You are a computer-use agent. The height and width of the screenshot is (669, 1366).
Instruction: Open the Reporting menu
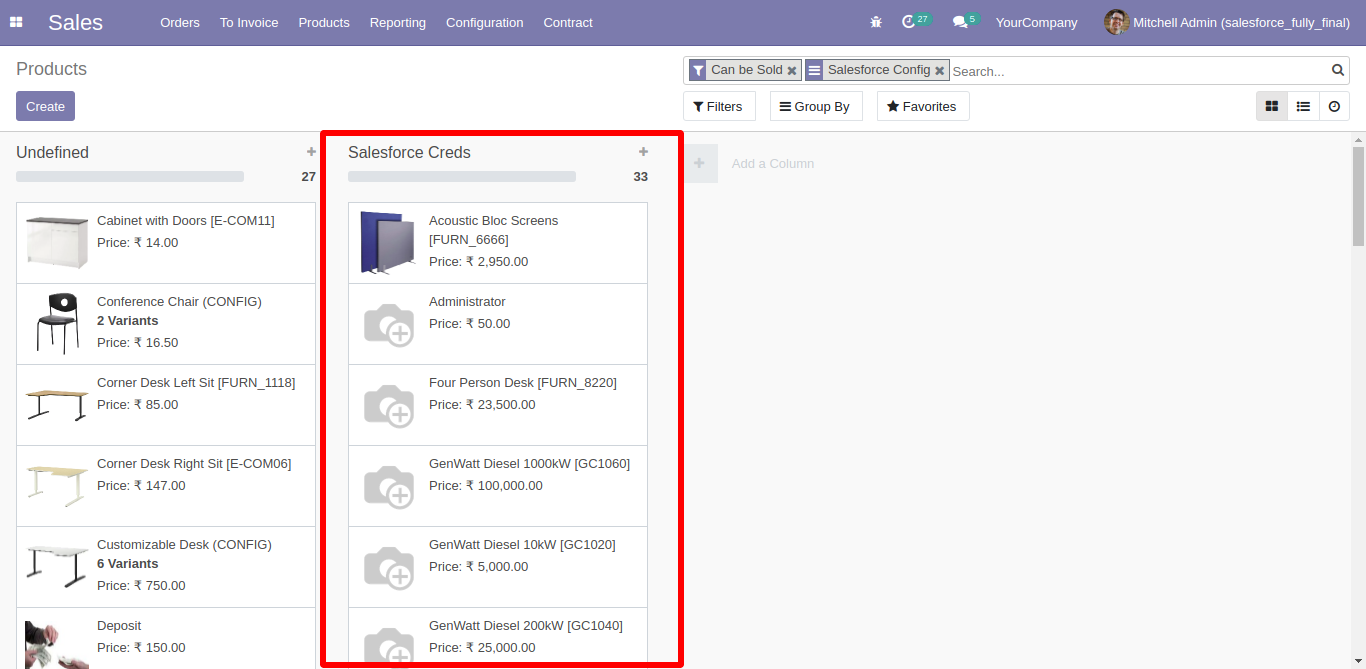398,22
